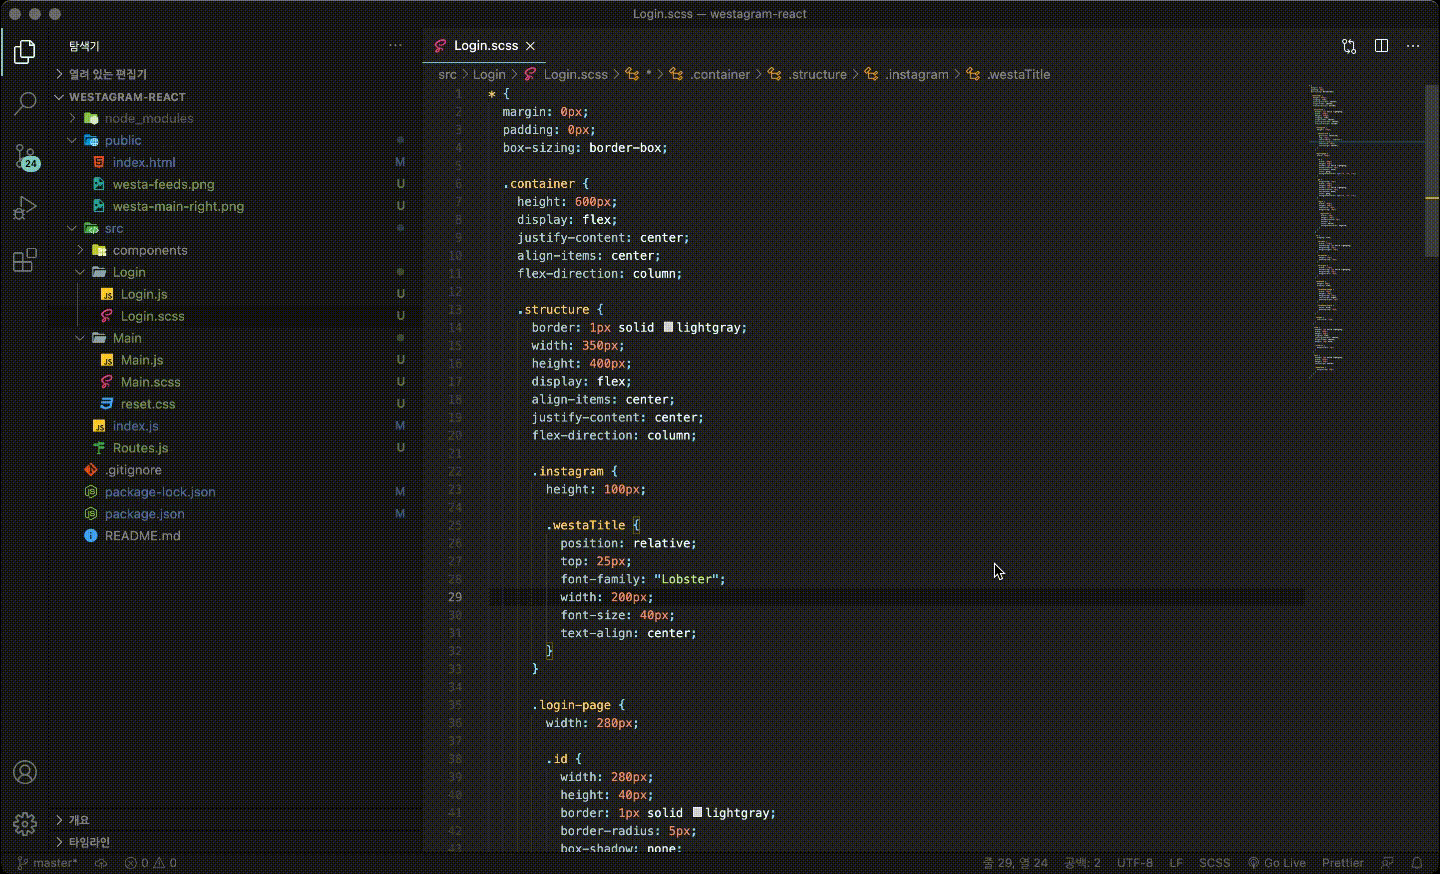This screenshot has width=1440, height=874.
Task: Click the open changes compare icon
Action: (x=1349, y=46)
